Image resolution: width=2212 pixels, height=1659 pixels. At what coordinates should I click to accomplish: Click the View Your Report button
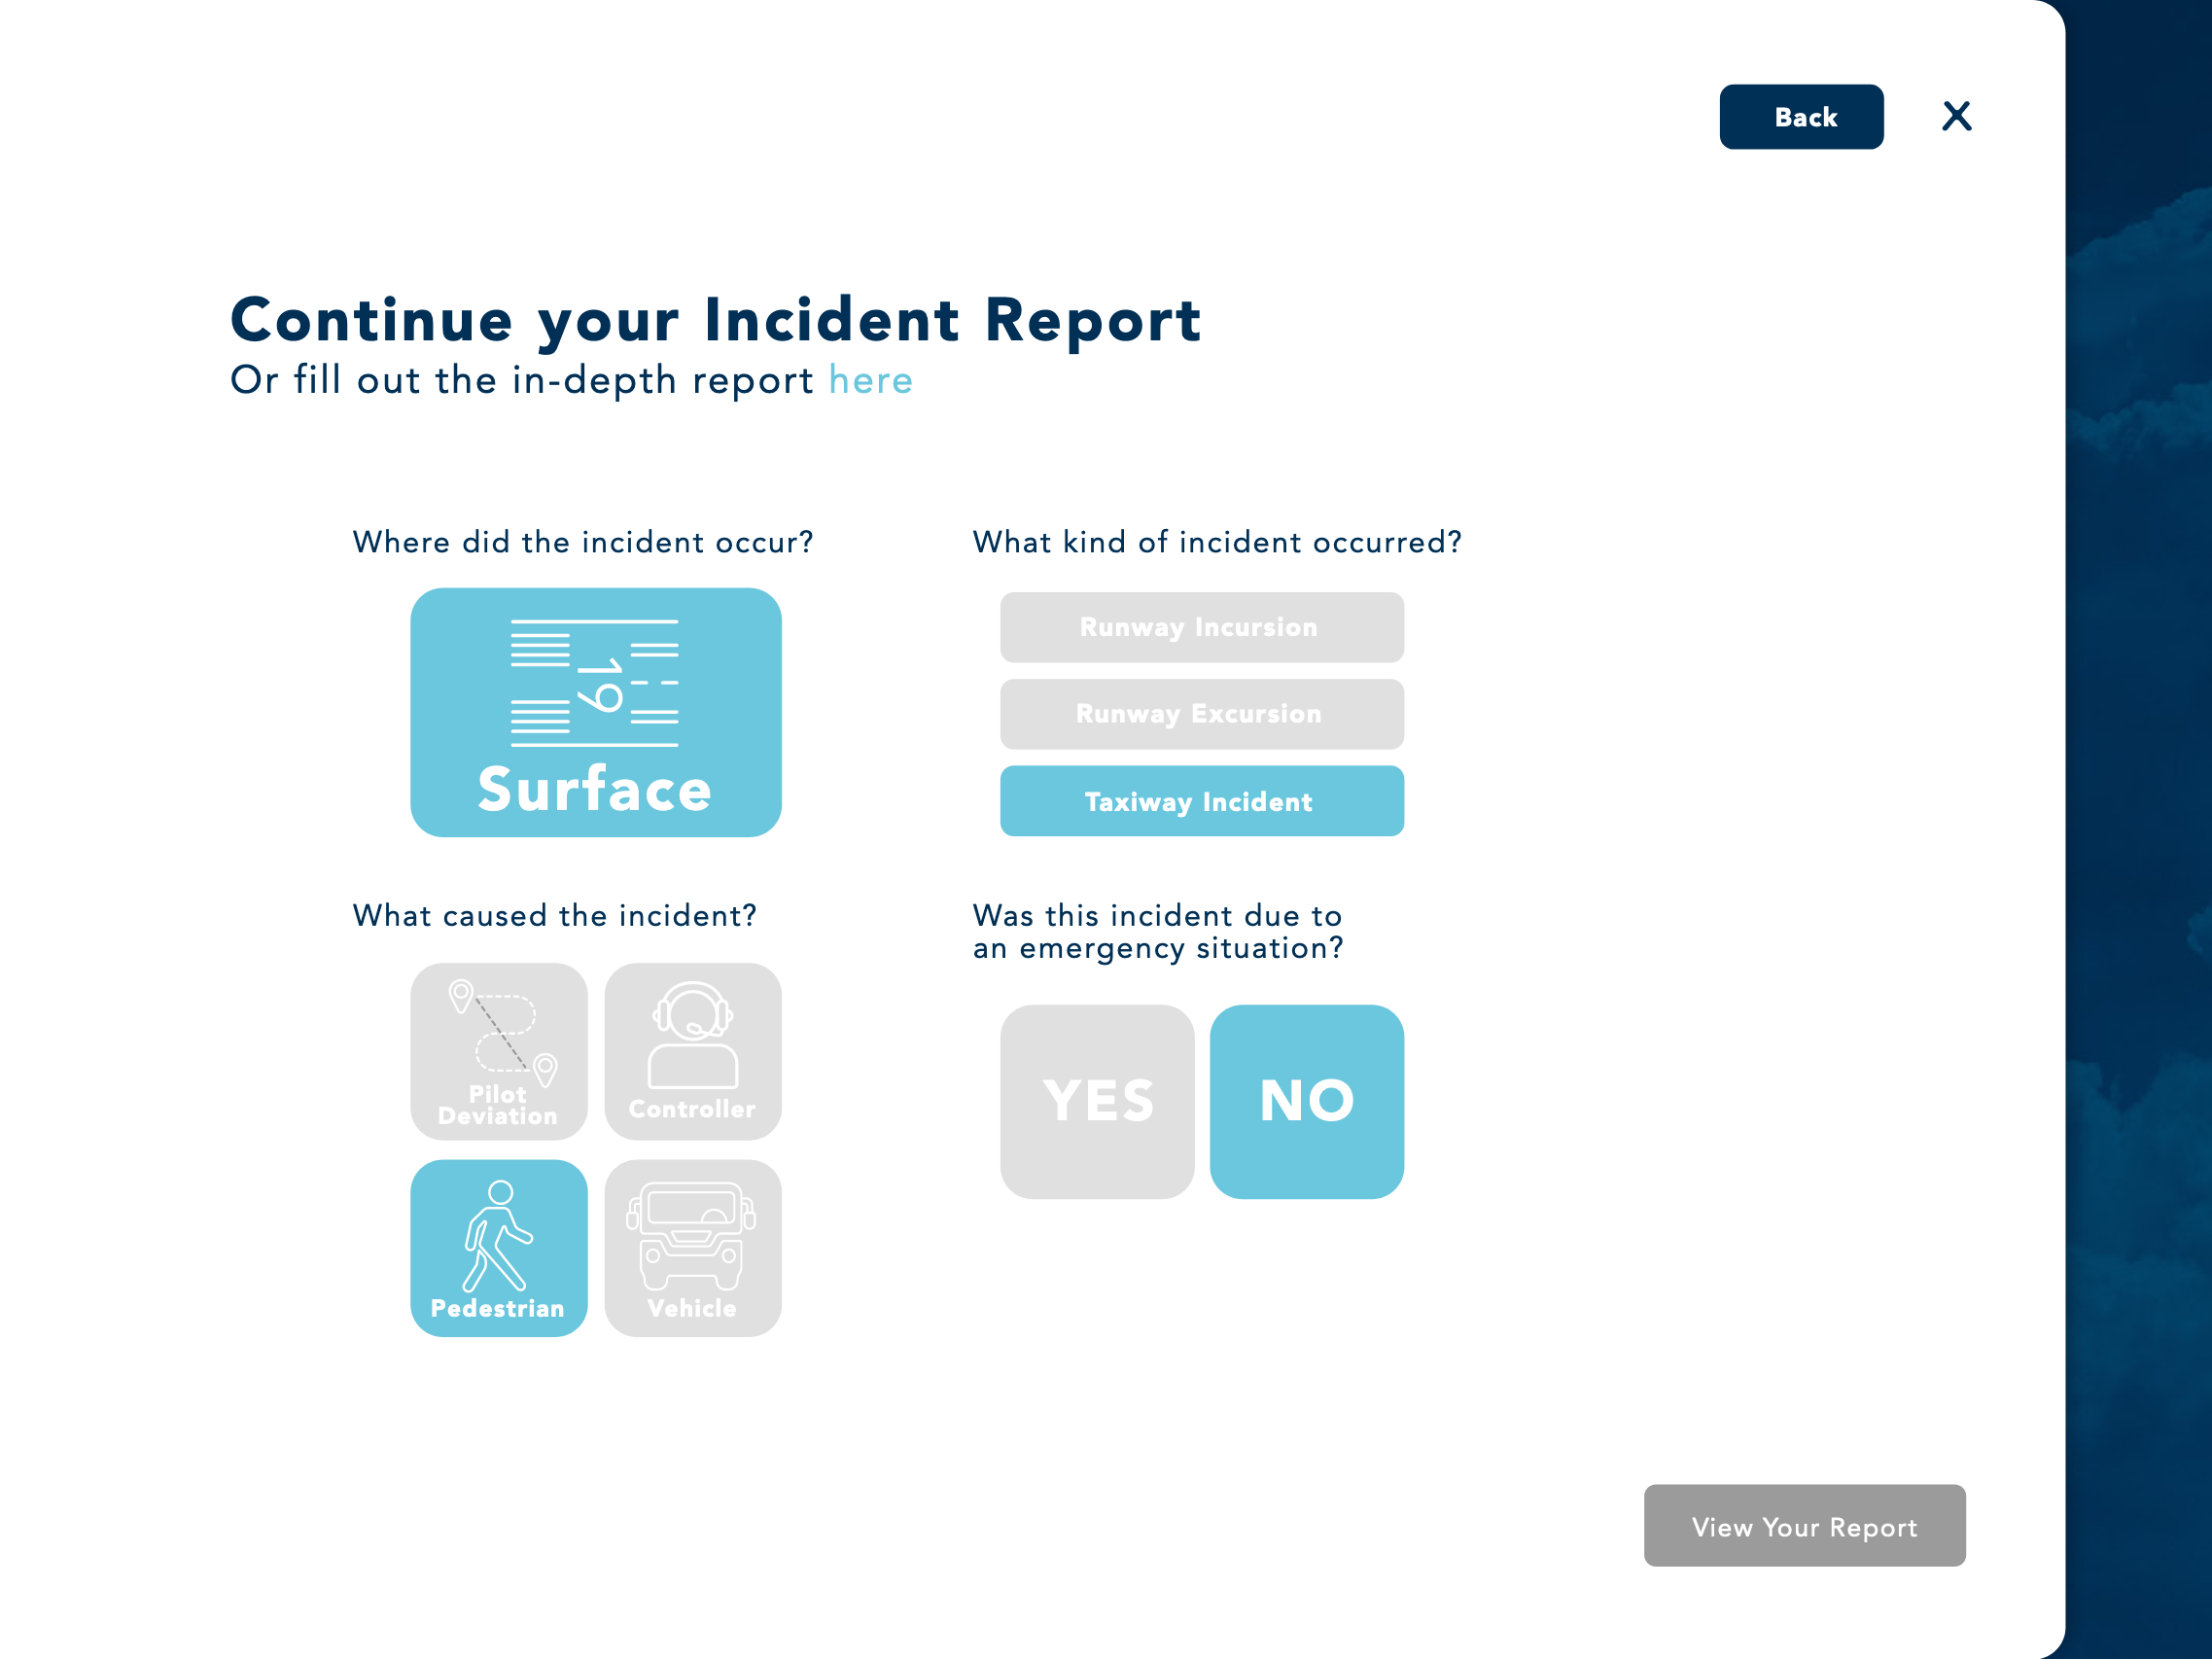click(1803, 1525)
